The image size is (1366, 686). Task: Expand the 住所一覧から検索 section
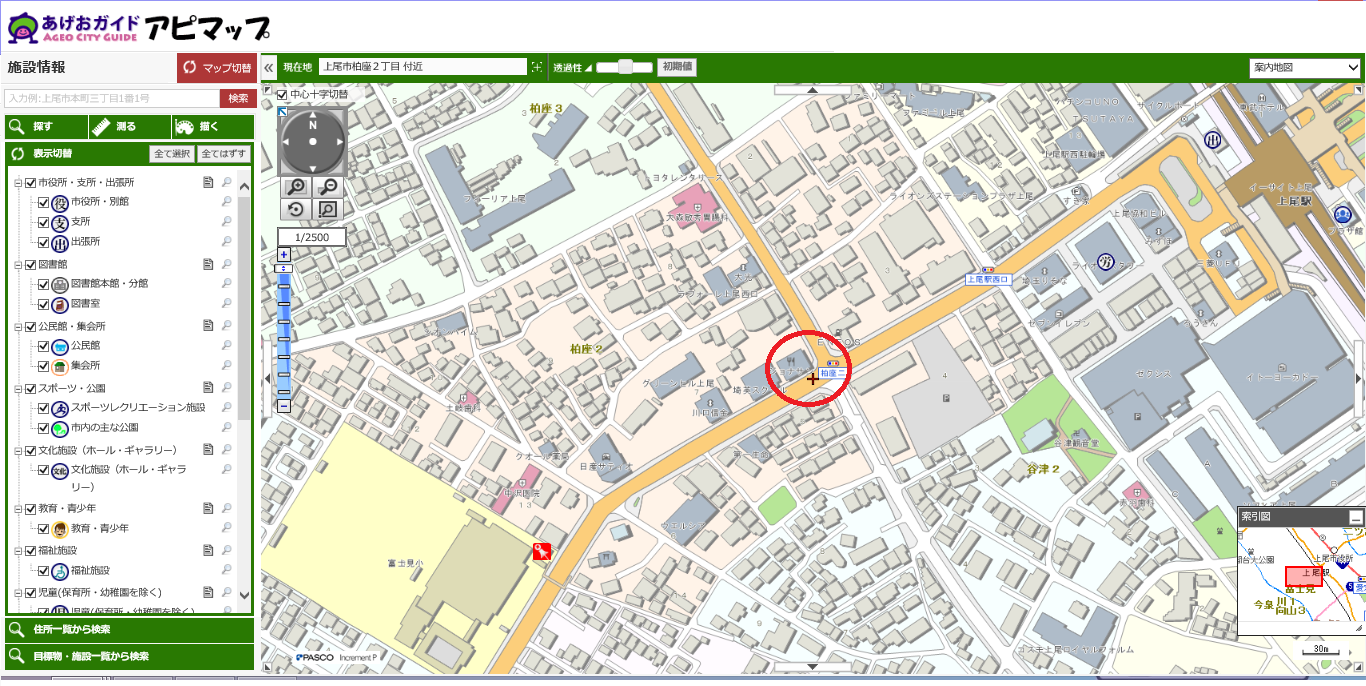[x=129, y=630]
